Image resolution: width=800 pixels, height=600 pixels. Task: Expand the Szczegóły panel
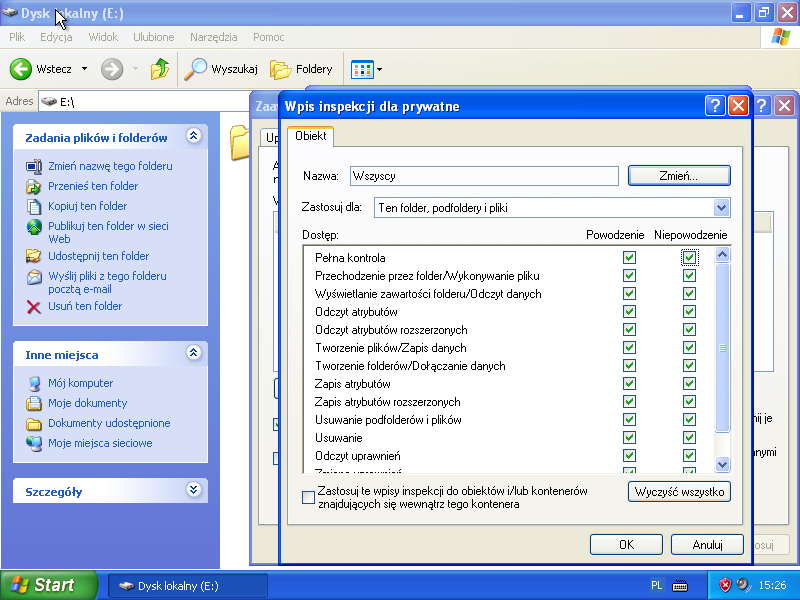(x=194, y=491)
